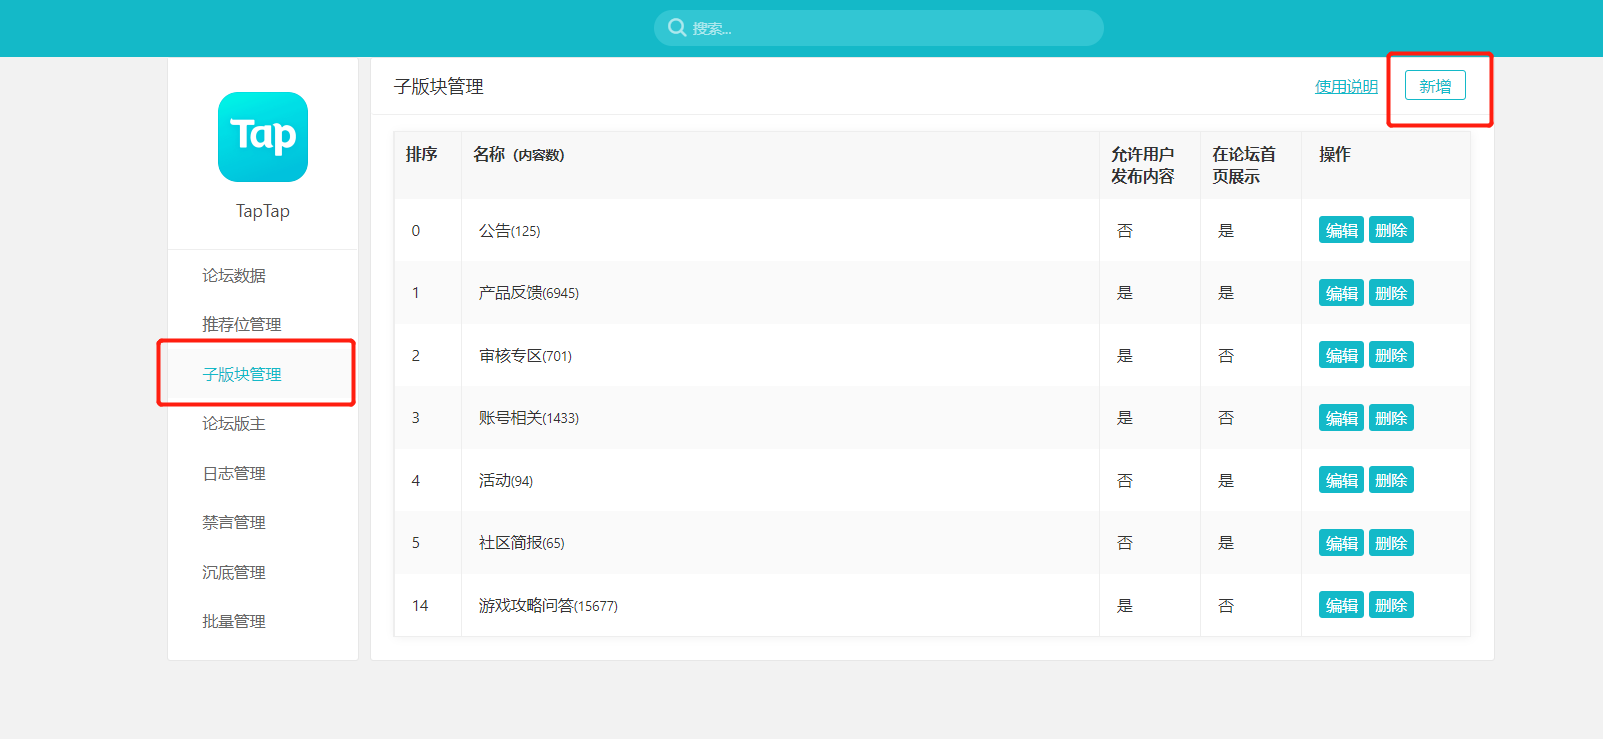Delete the 社区简报 sub-board
The image size is (1603, 739).
(x=1391, y=543)
